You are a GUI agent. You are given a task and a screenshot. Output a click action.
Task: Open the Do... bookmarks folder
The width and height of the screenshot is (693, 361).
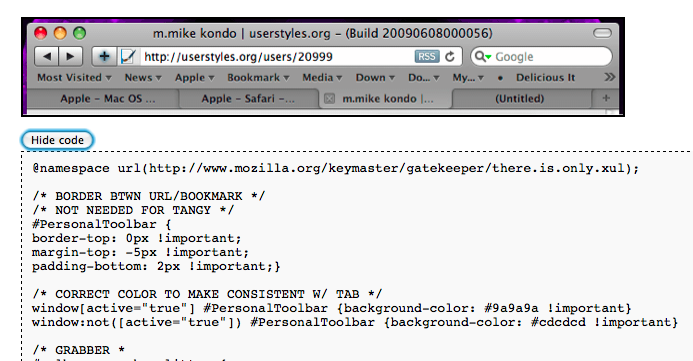coord(423,78)
